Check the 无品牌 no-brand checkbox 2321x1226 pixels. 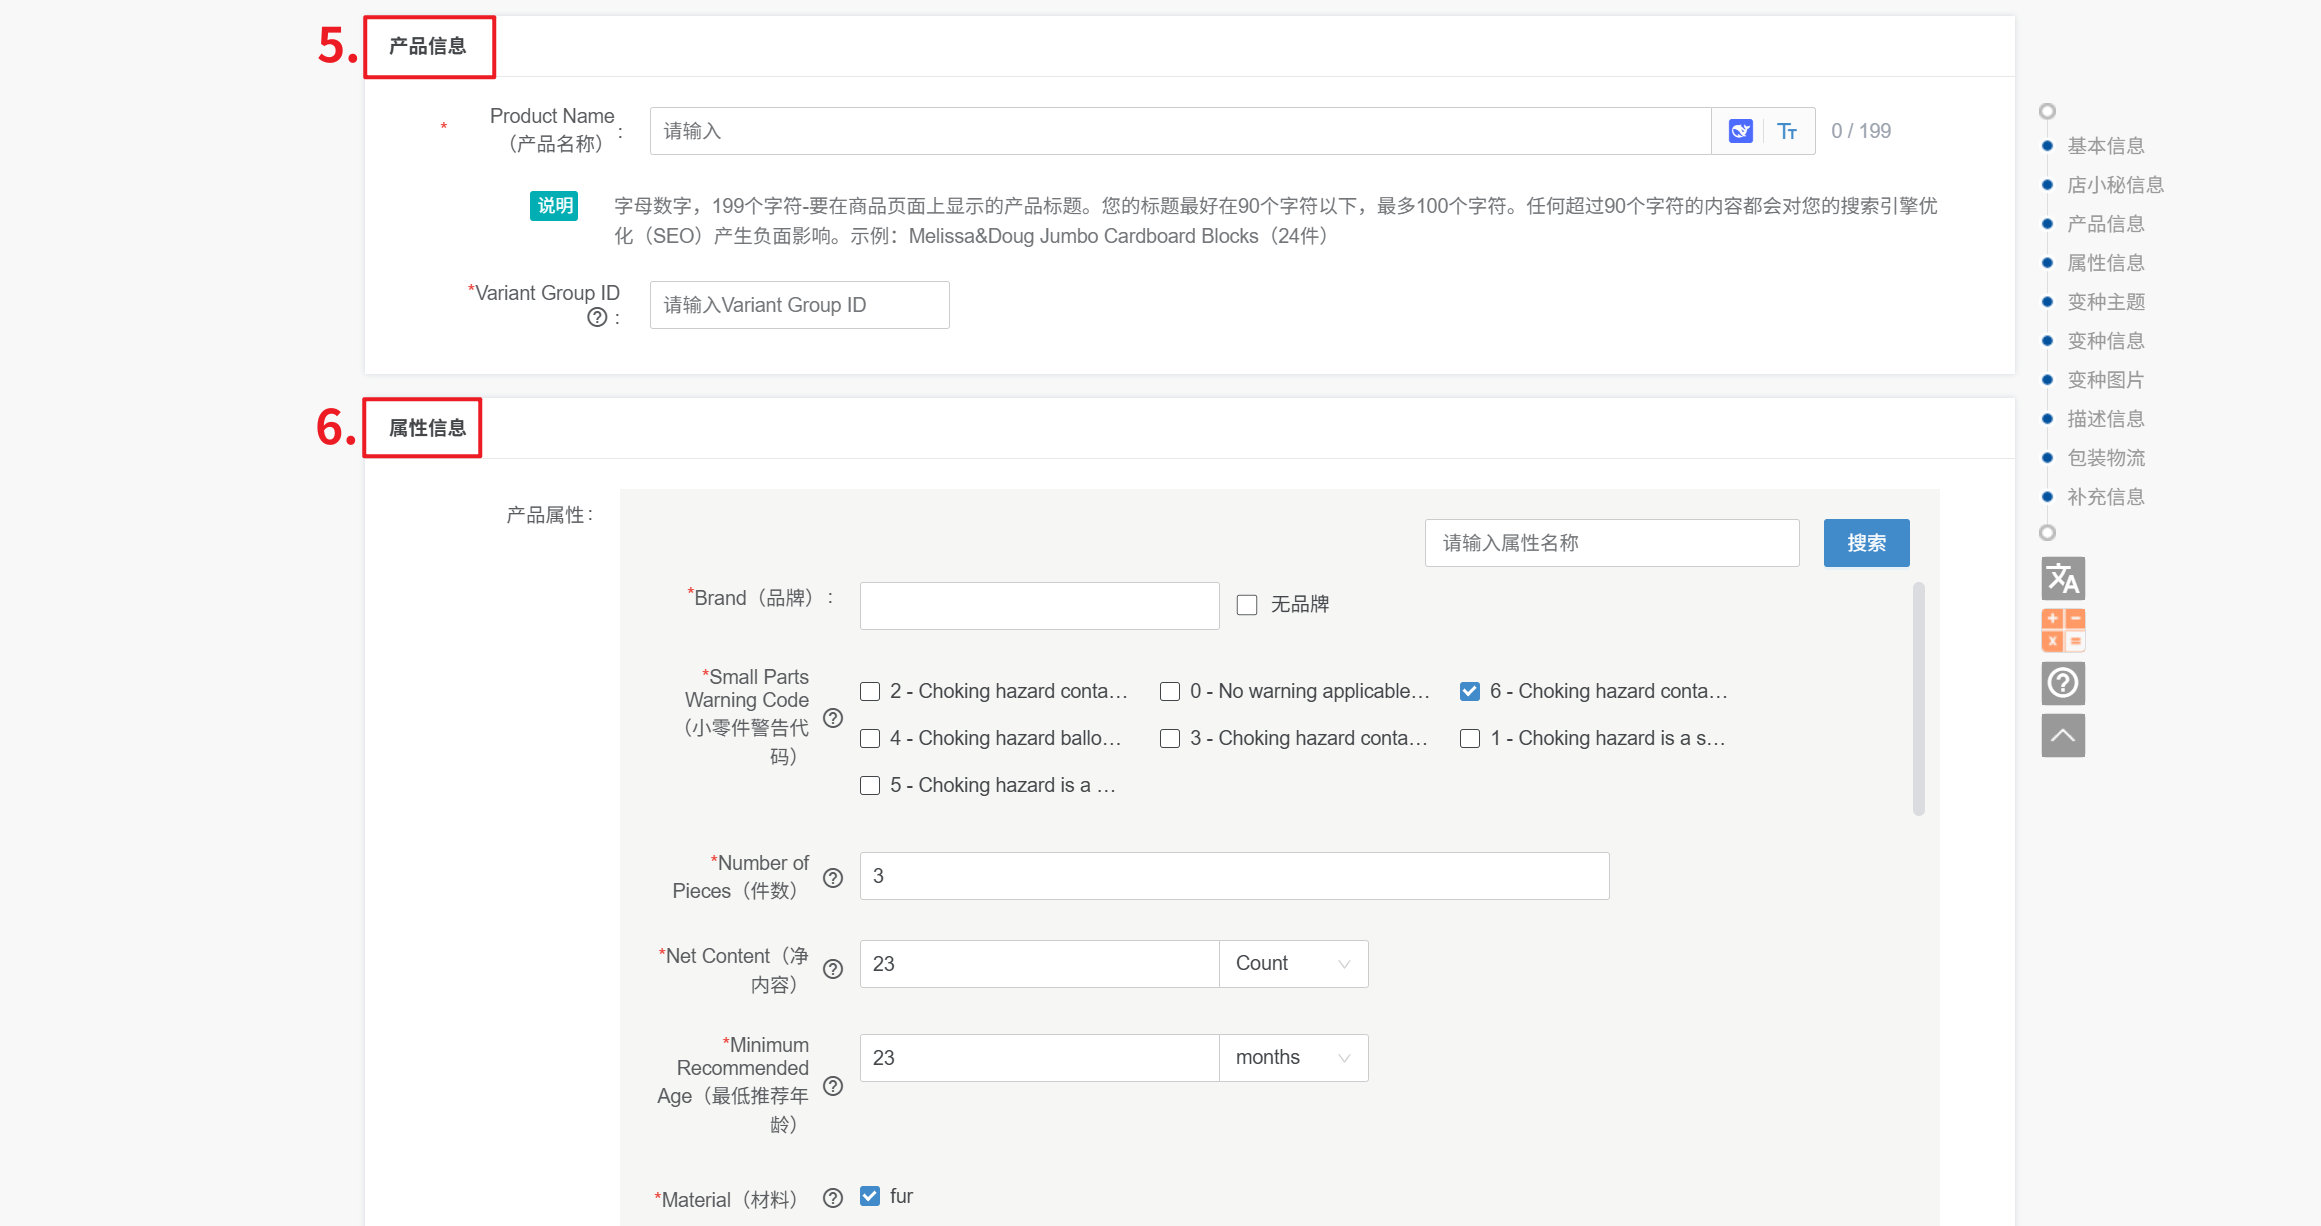1247,605
